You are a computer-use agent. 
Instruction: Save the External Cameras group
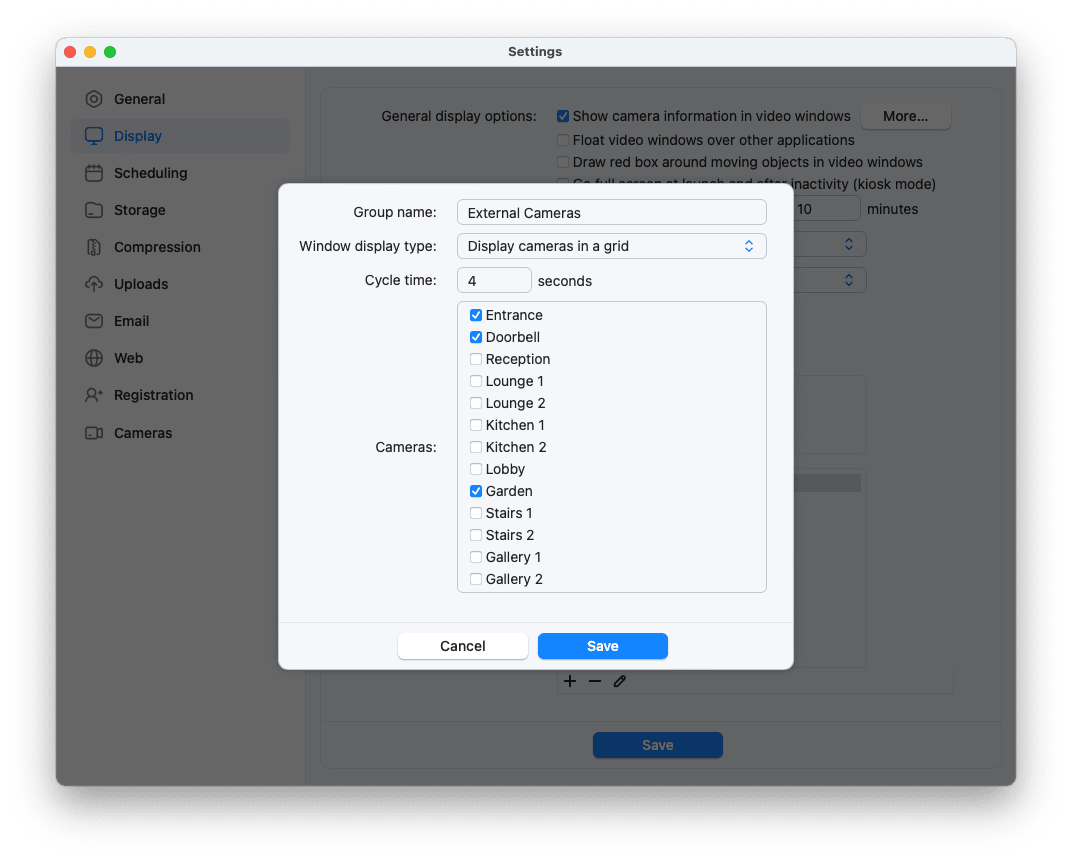(x=602, y=646)
